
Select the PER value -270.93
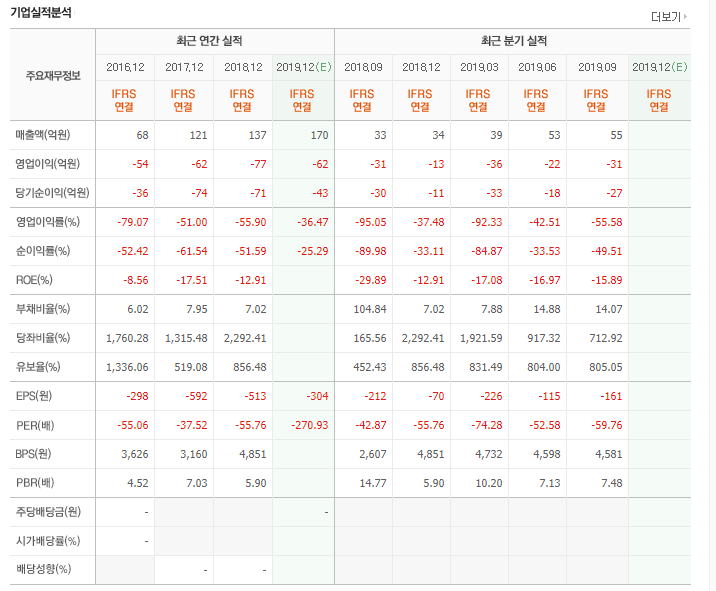308,425
